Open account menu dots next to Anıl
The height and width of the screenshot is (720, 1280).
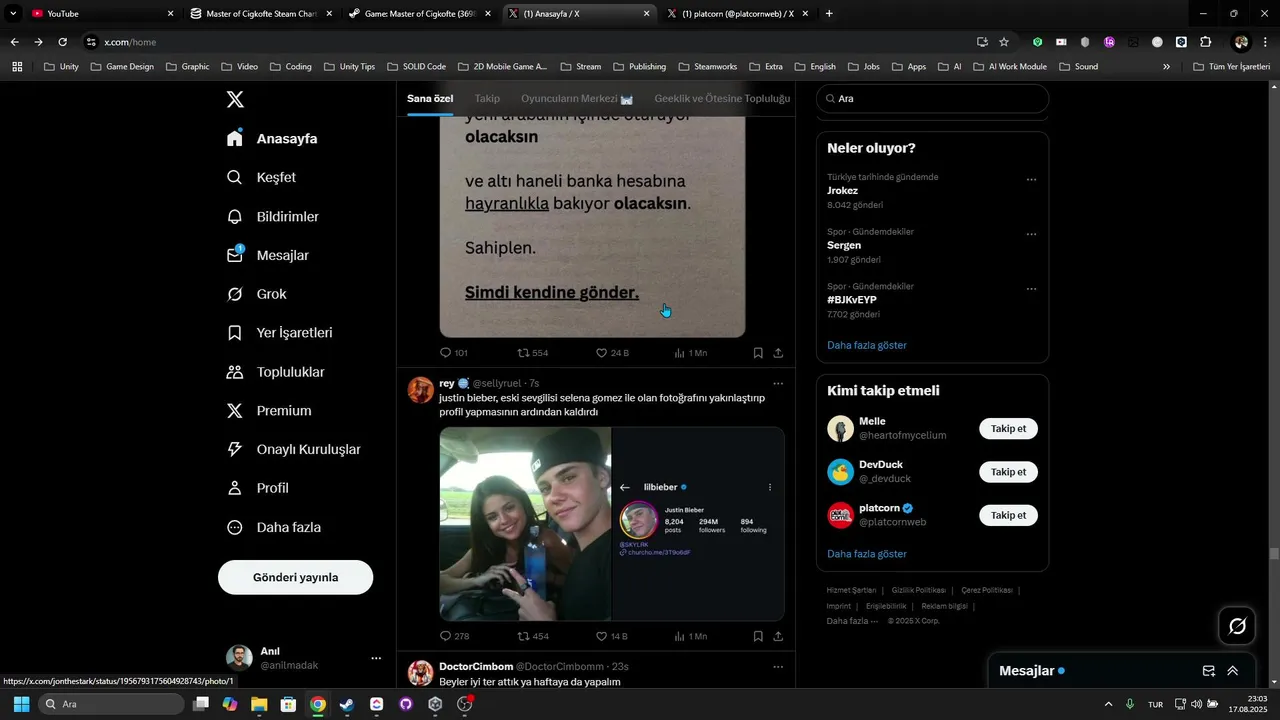(376, 658)
